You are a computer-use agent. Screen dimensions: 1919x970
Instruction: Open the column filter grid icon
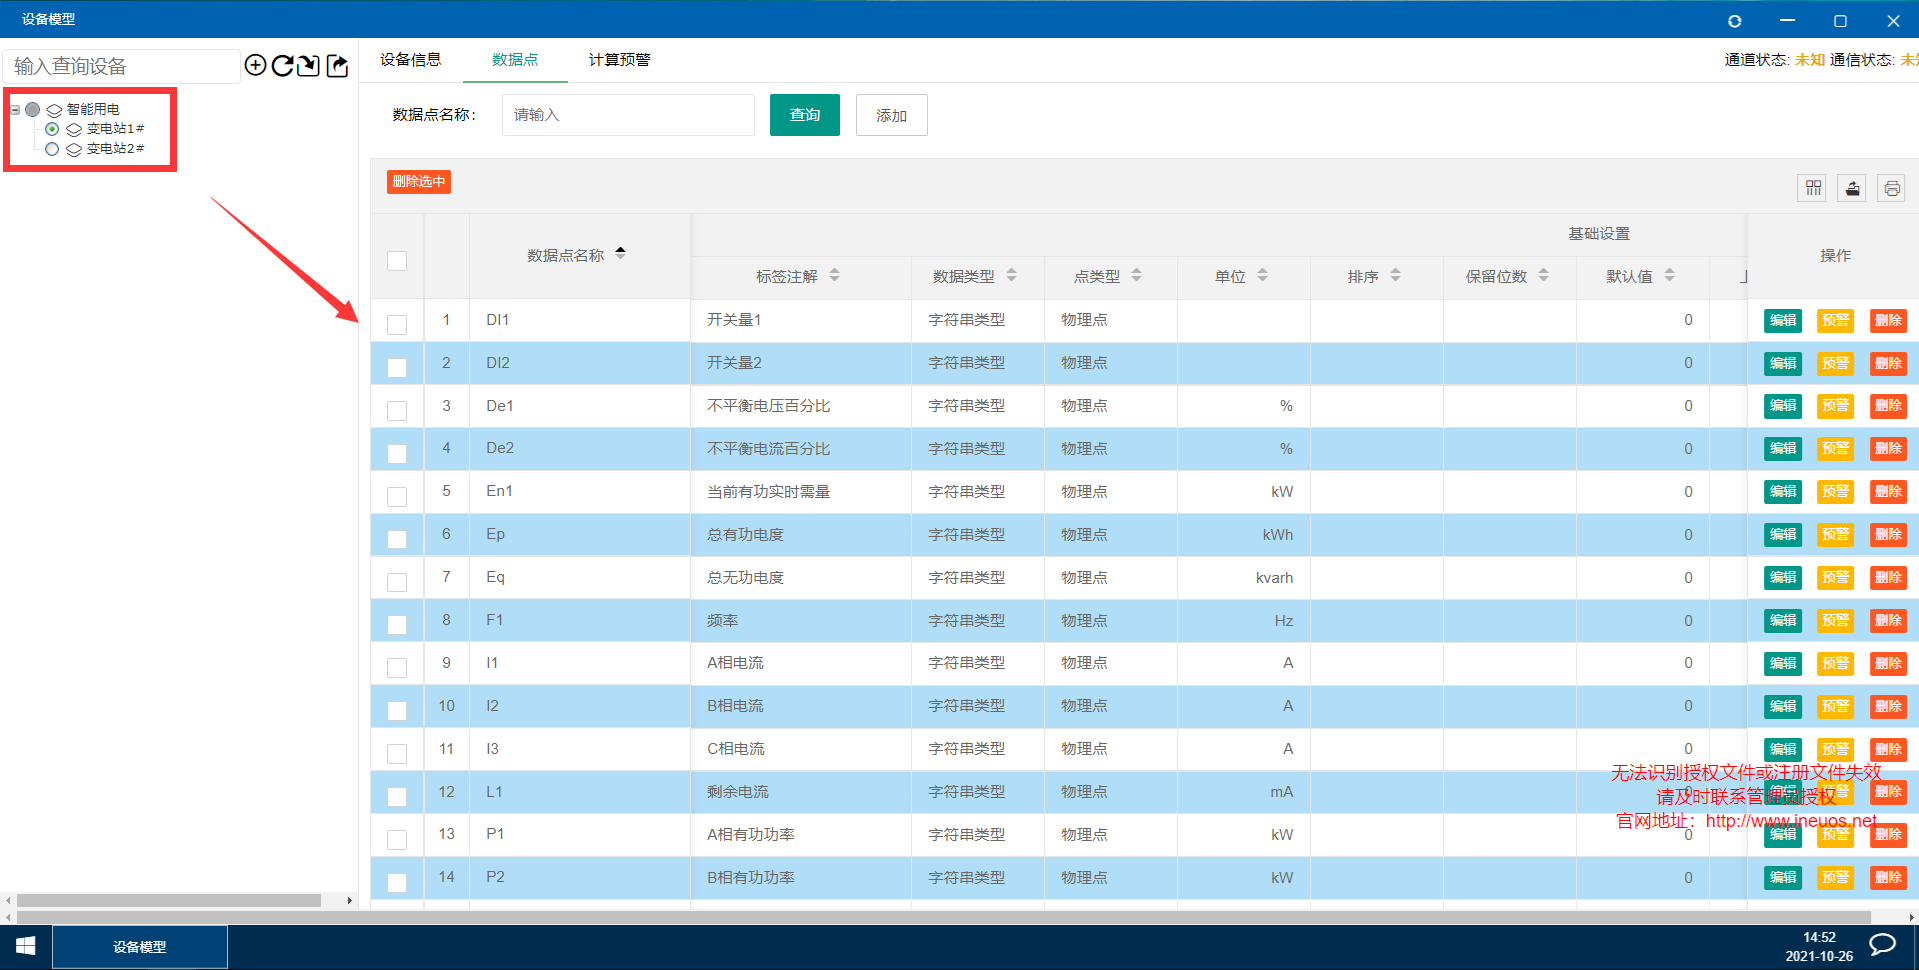(1813, 188)
